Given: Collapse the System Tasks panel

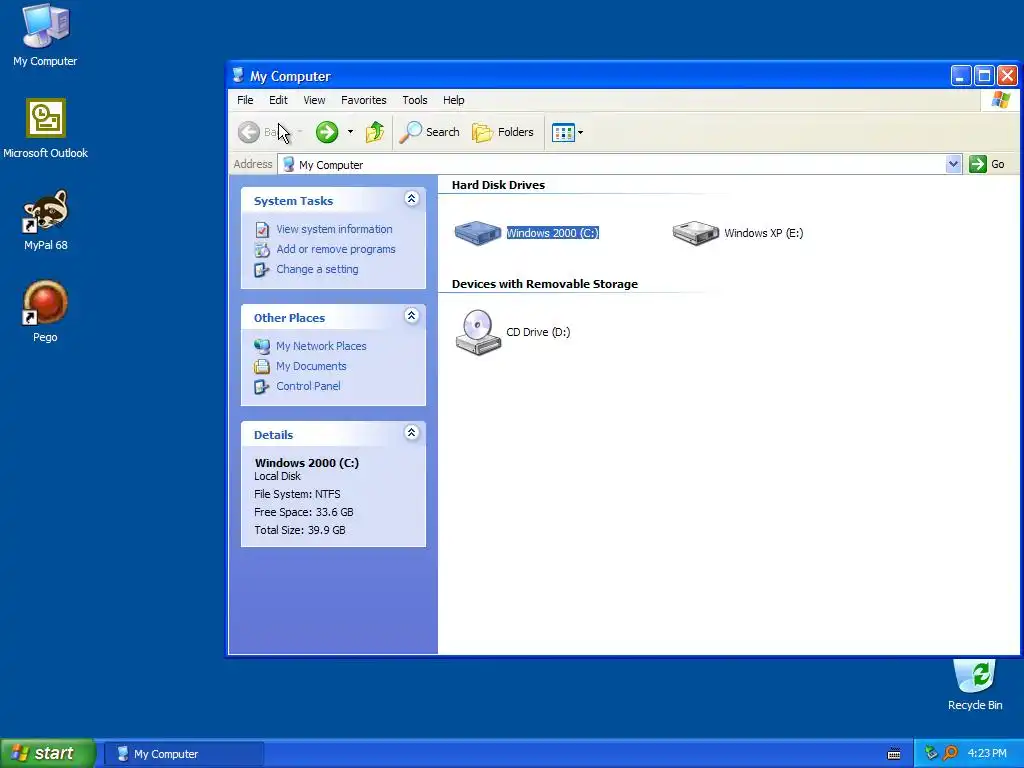Looking at the screenshot, I should click(x=411, y=199).
